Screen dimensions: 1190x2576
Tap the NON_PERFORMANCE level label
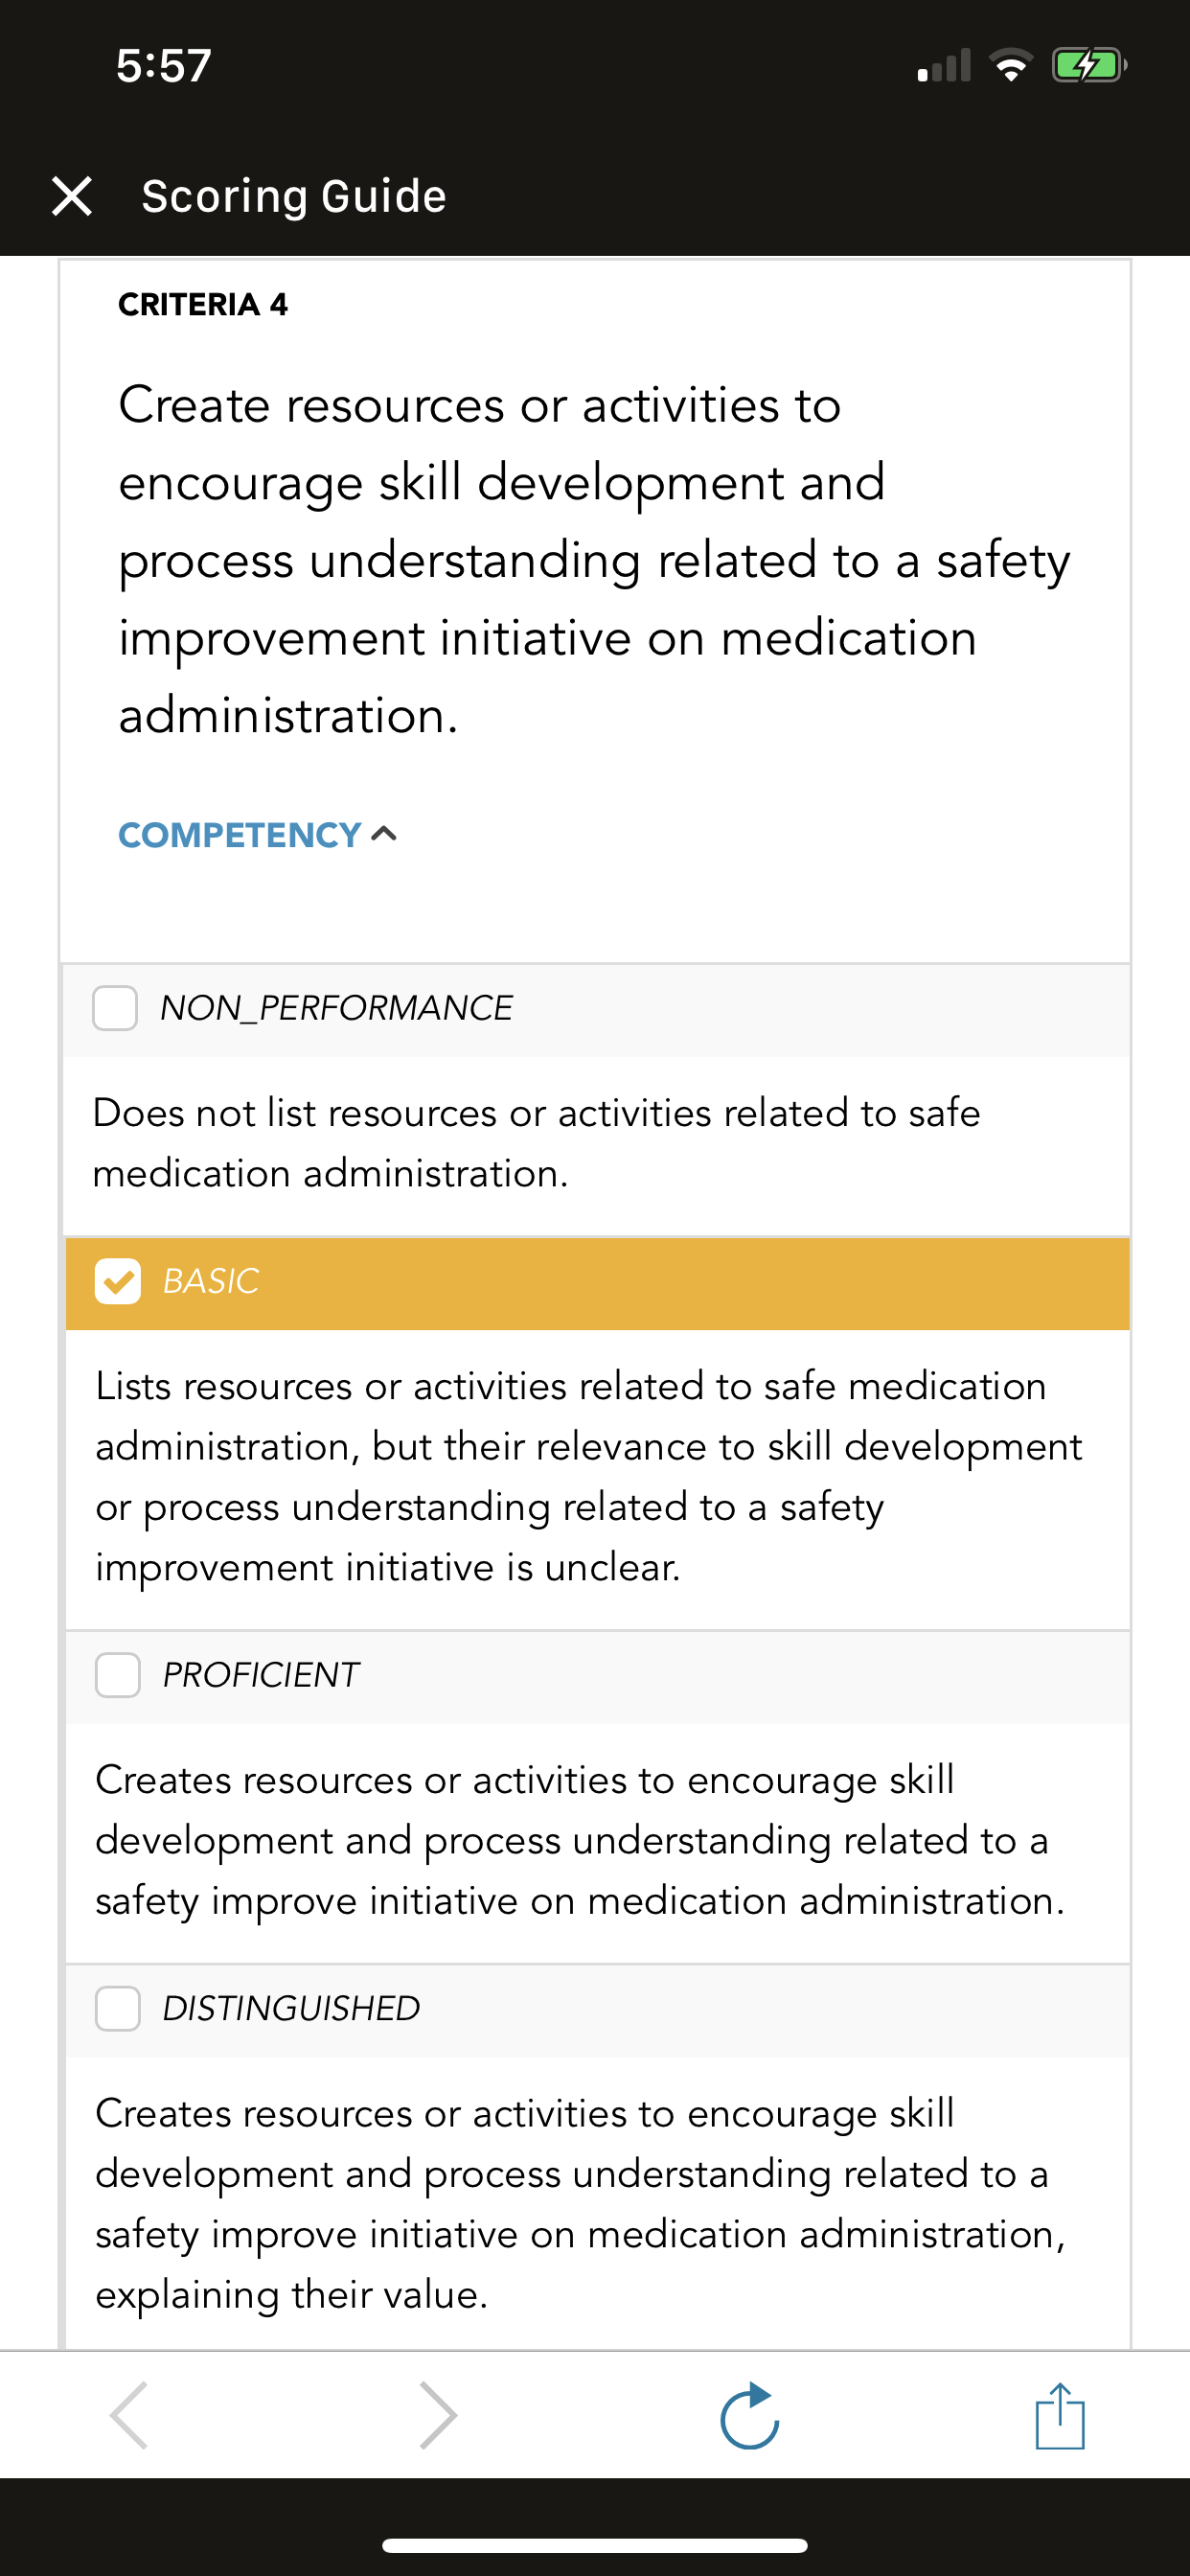(x=337, y=1008)
